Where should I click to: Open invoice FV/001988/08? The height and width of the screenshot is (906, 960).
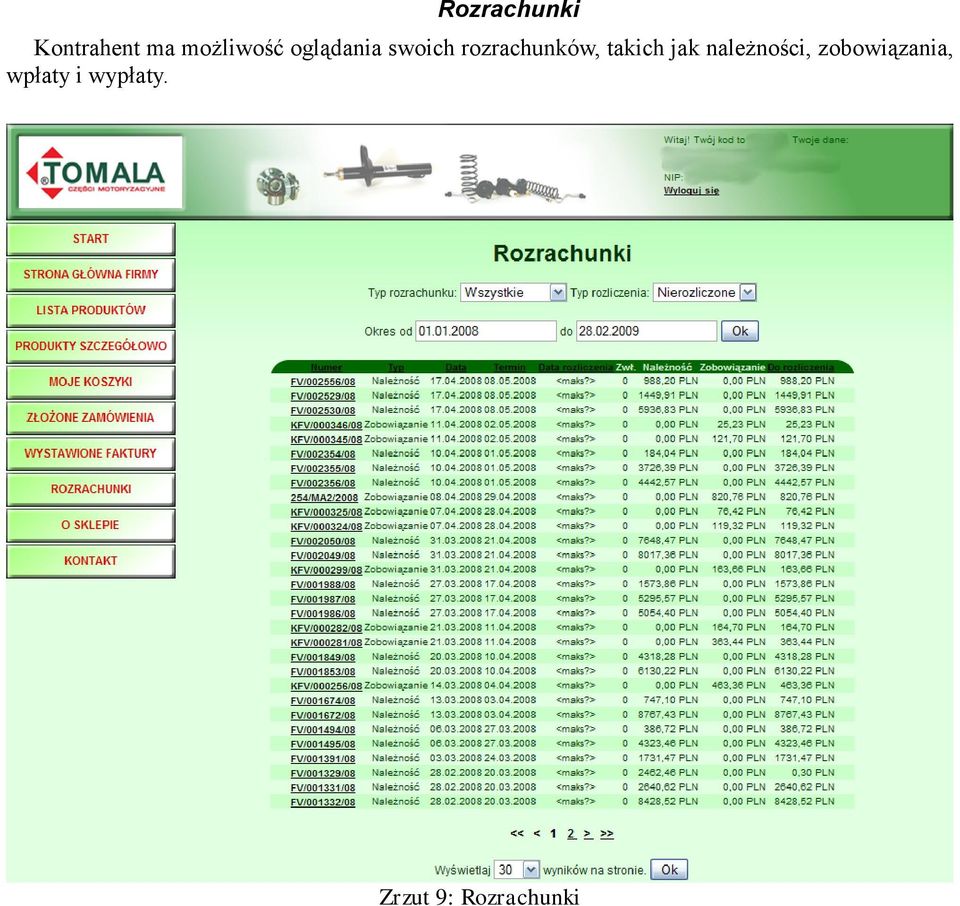[x=323, y=585]
